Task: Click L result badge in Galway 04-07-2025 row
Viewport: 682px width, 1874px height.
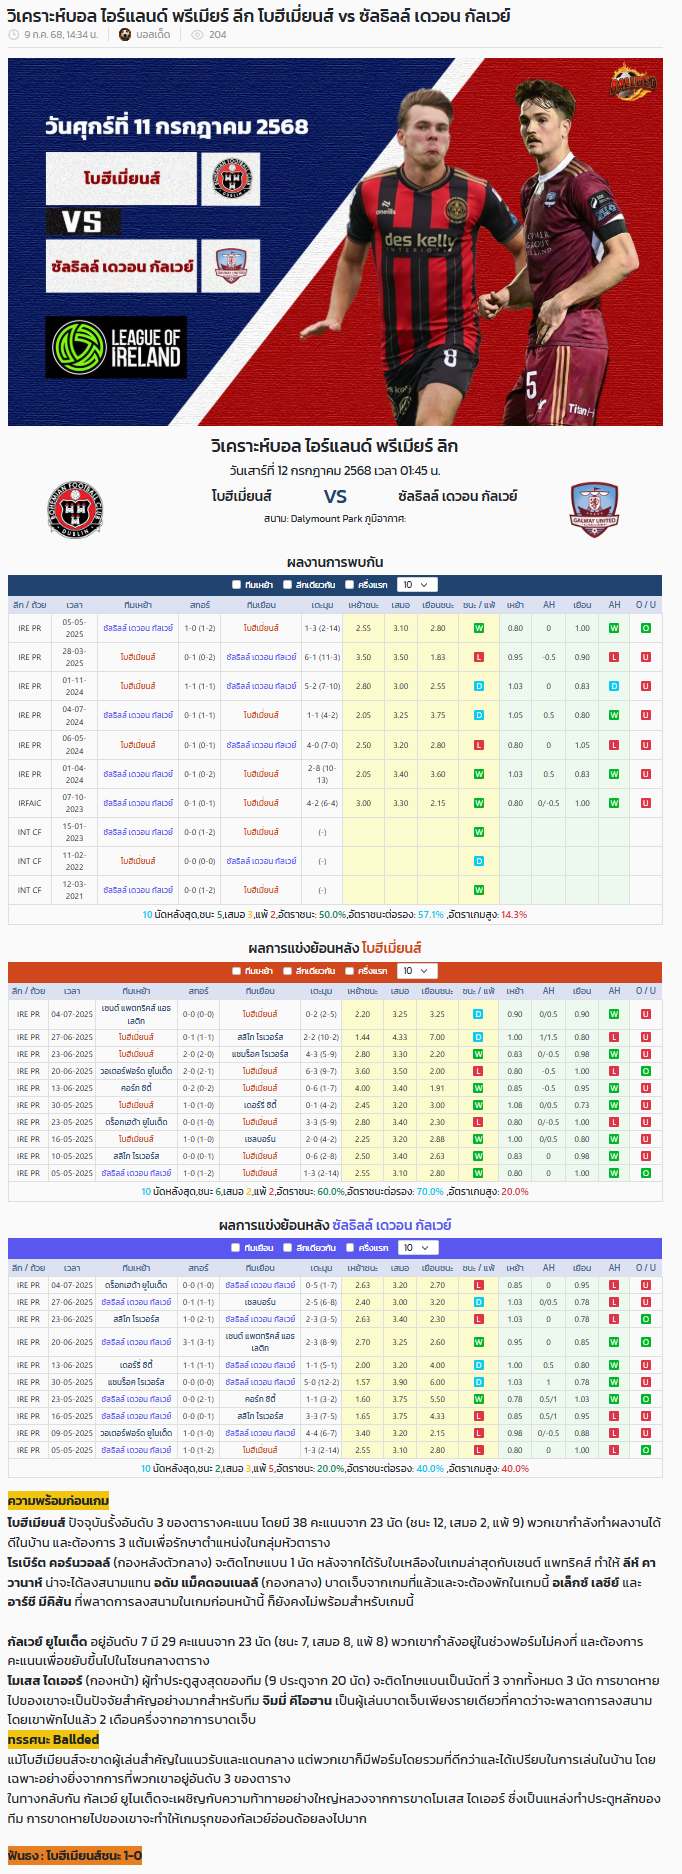Action: click(479, 1285)
